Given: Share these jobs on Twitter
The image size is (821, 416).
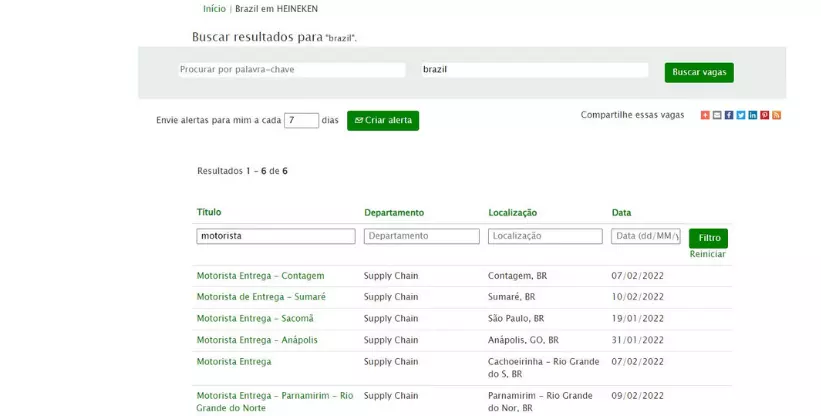Looking at the screenshot, I should [741, 115].
